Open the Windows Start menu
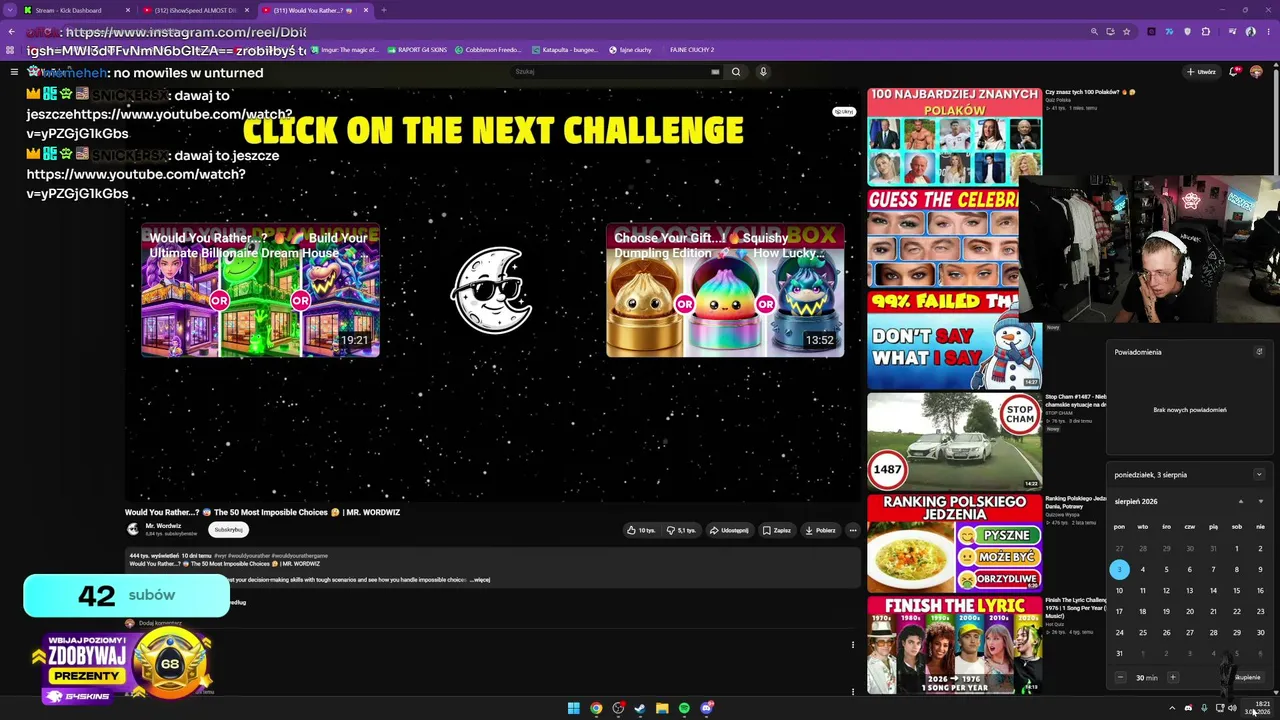The height and width of the screenshot is (720, 1280). [x=573, y=708]
